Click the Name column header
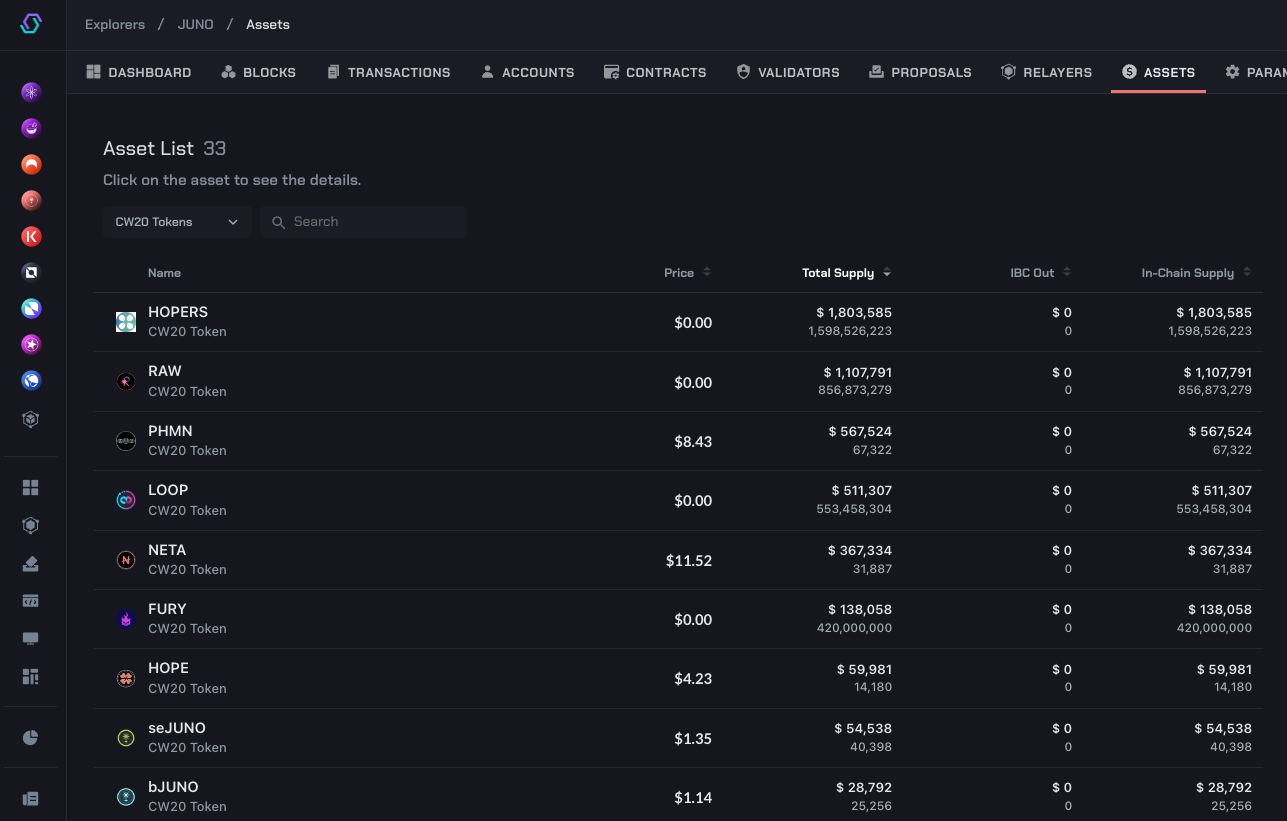The width and height of the screenshot is (1287, 821). 164,273
